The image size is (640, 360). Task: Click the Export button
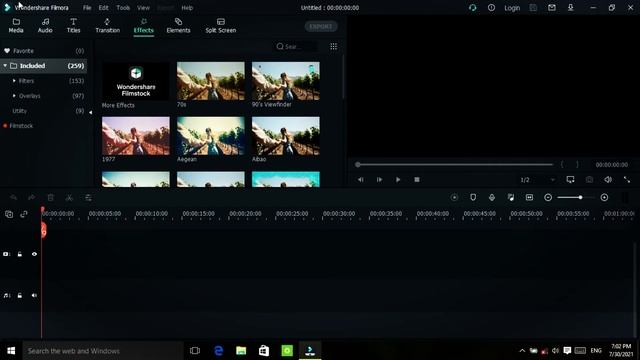point(321,27)
